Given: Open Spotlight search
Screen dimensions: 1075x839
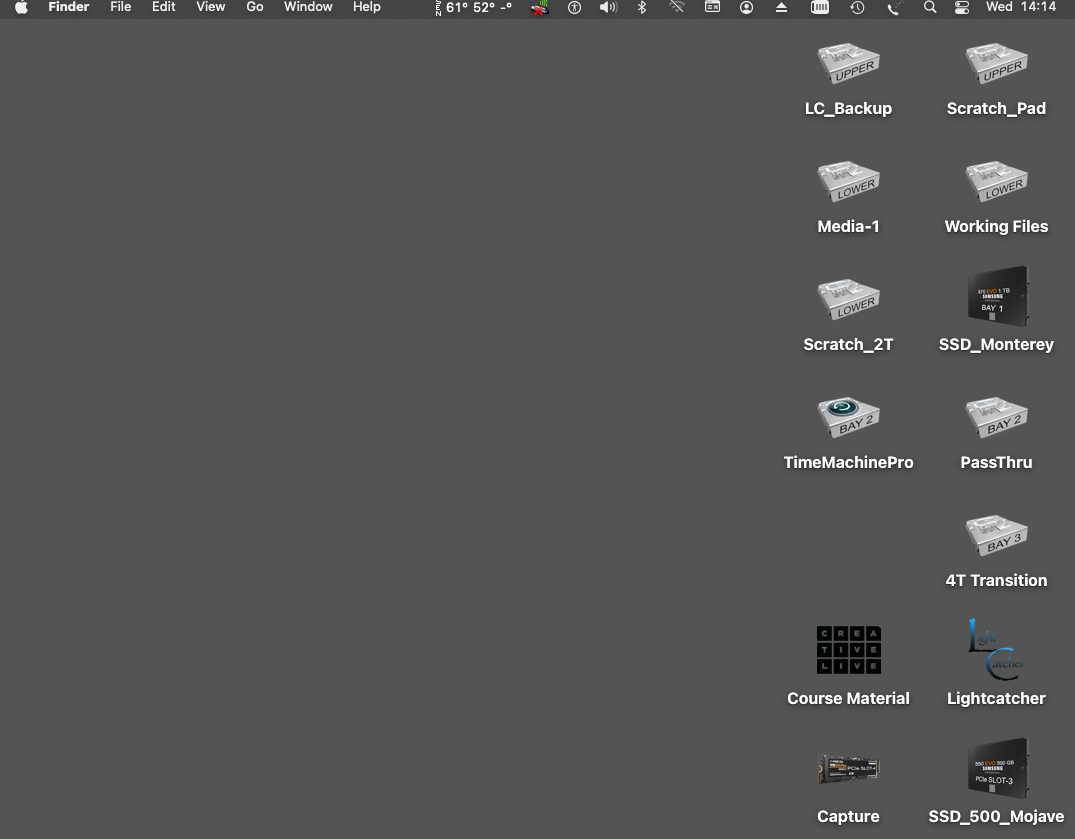Looking at the screenshot, I should point(930,8).
